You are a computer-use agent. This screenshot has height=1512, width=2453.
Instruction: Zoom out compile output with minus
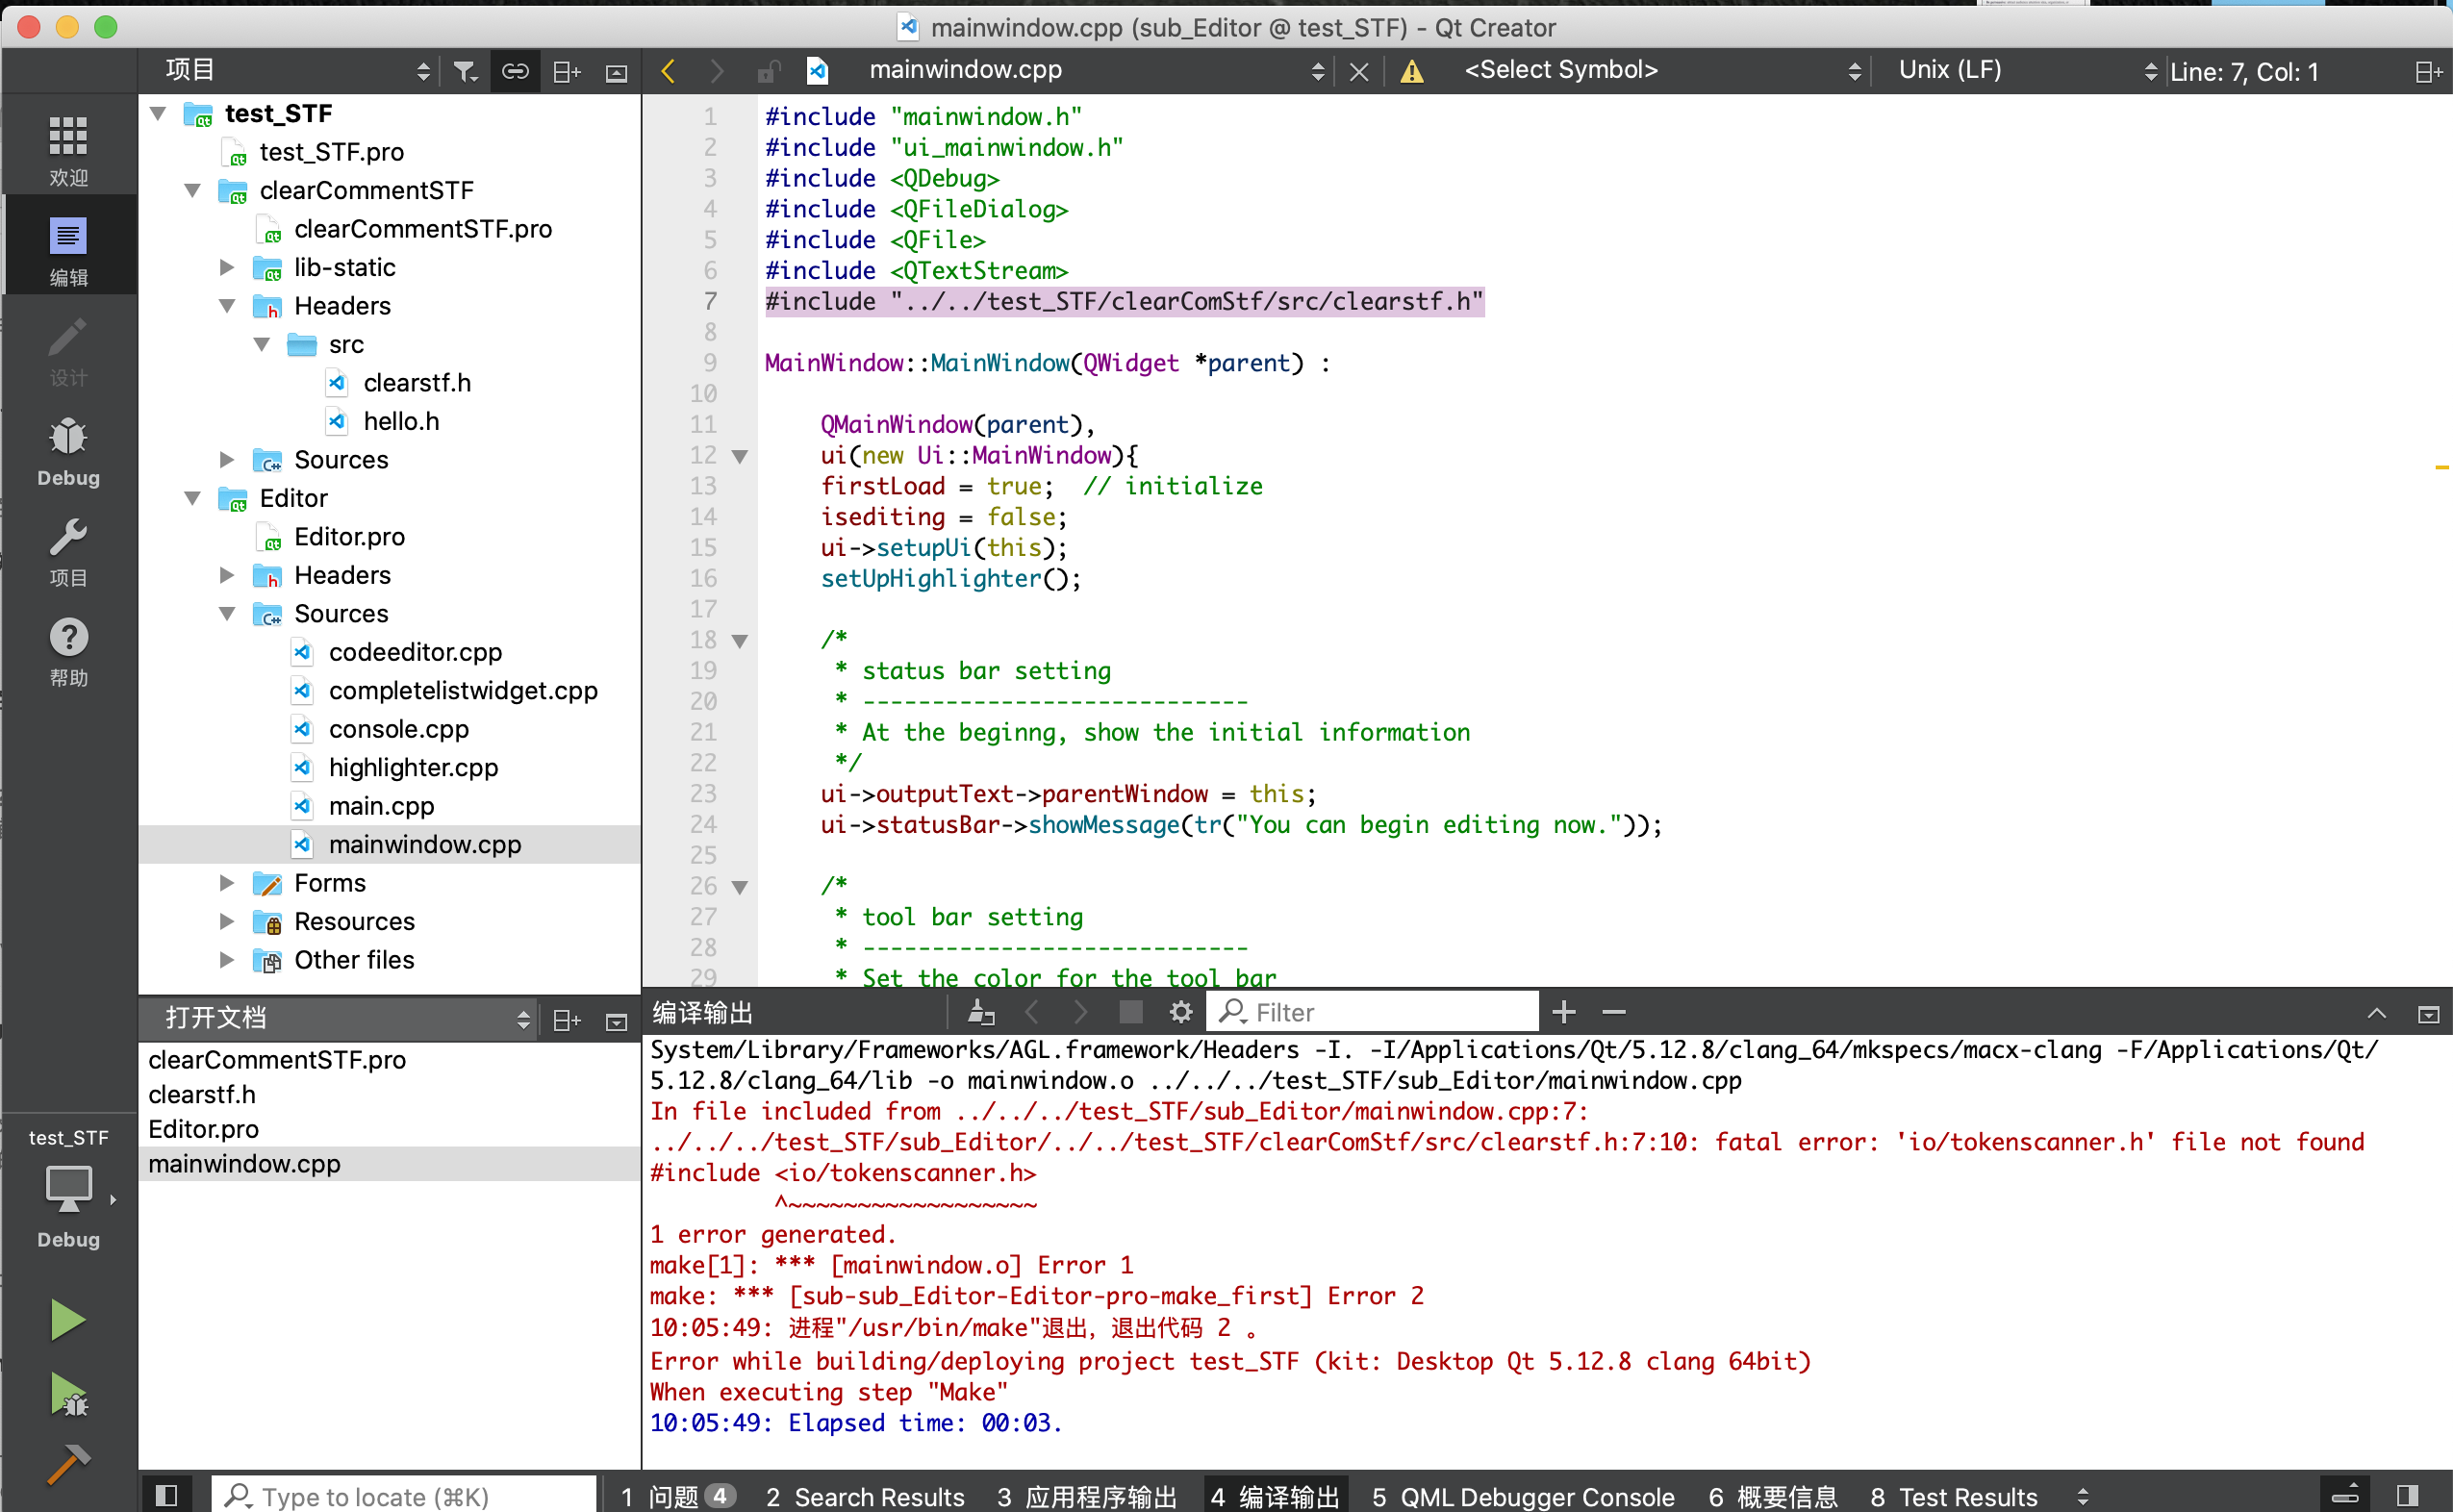pyautogui.click(x=1613, y=1012)
